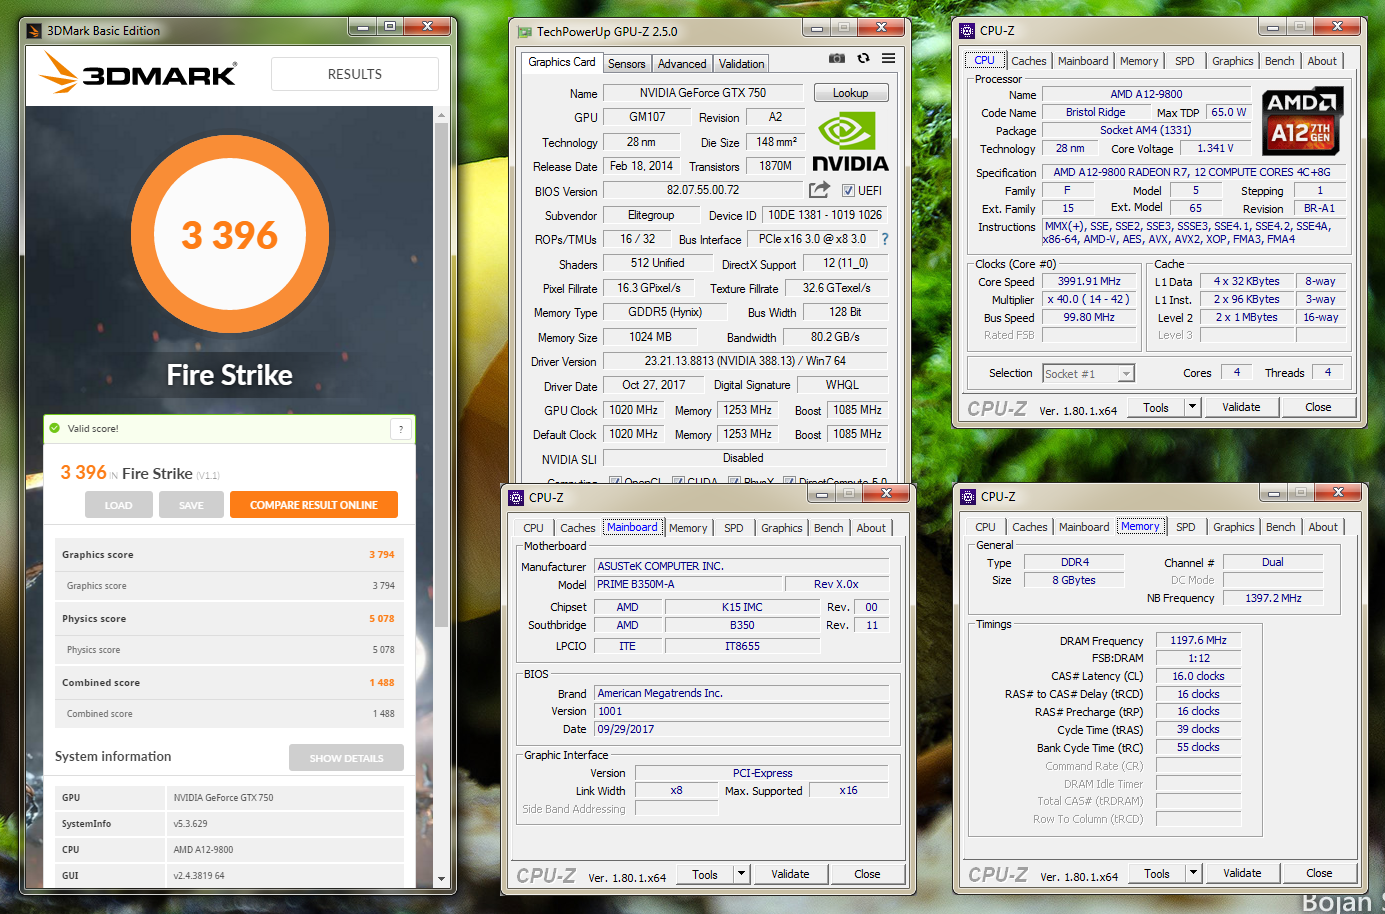Image resolution: width=1385 pixels, height=914 pixels.
Task: Click the DRAM Frequency value 1197.6 MHz
Action: (x=1198, y=640)
